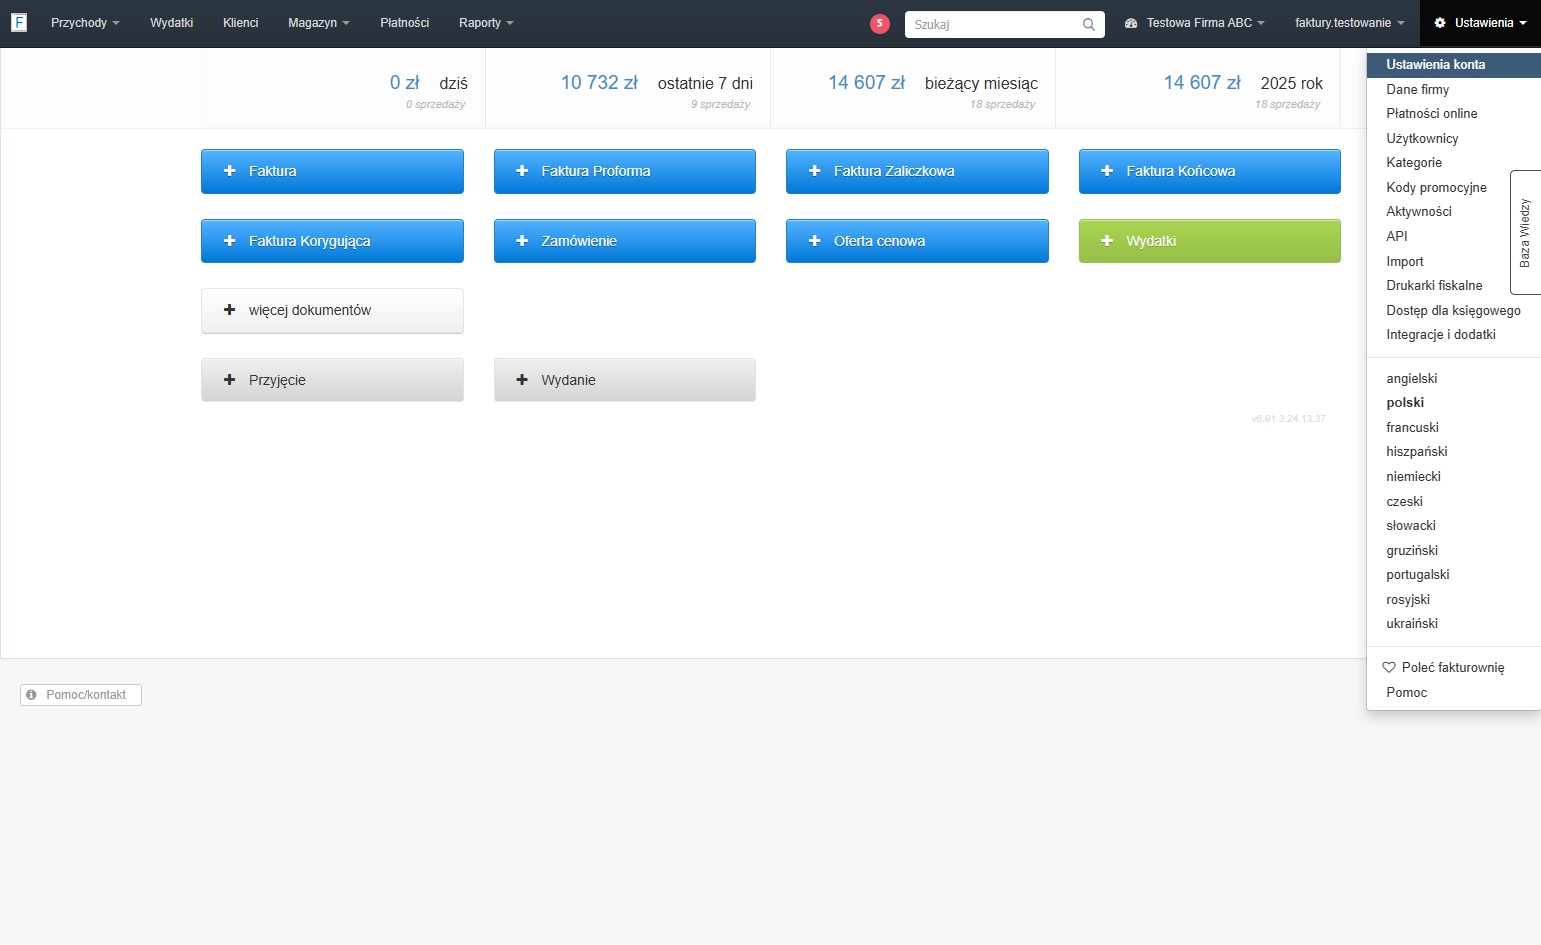1541x945 pixels.
Task: Create a new Faktura Proforma
Action: 625,171
